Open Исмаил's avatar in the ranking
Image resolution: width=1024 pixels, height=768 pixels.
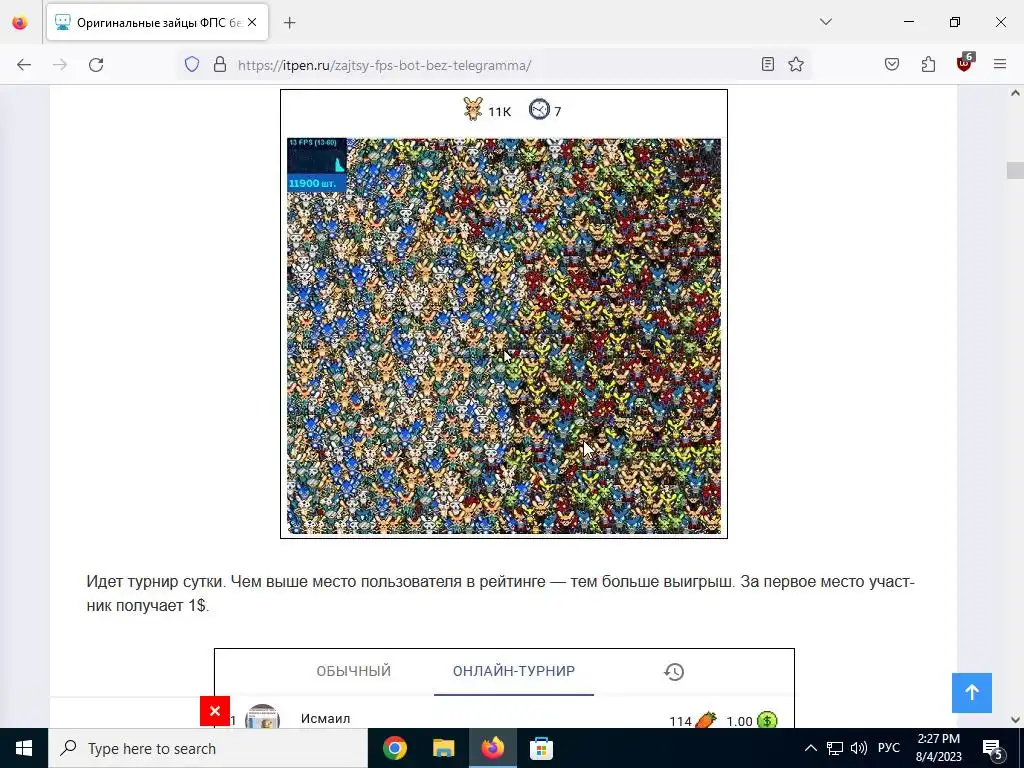(x=263, y=717)
